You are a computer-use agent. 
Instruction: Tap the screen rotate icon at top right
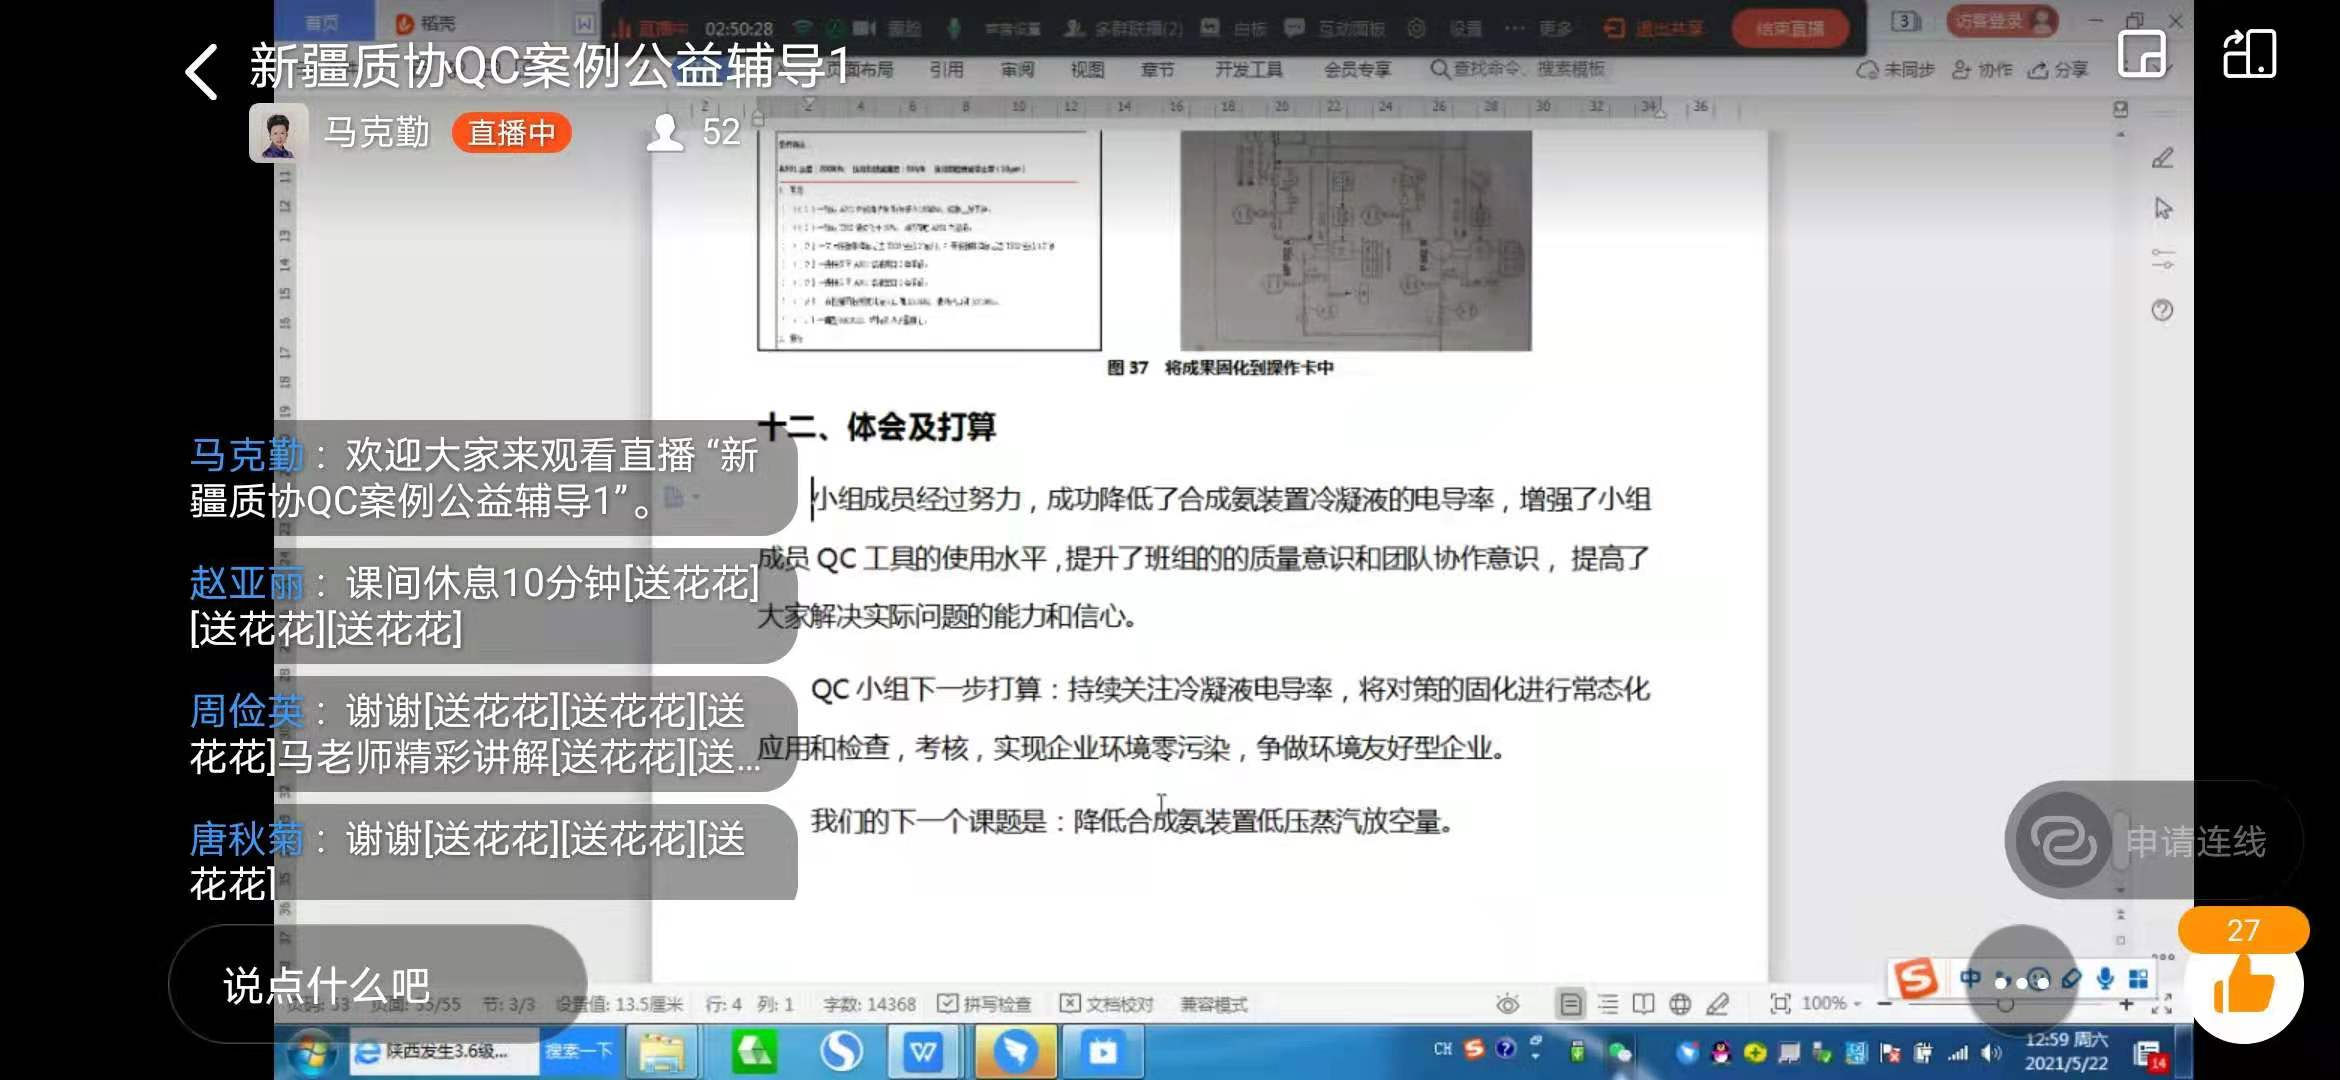click(2249, 54)
